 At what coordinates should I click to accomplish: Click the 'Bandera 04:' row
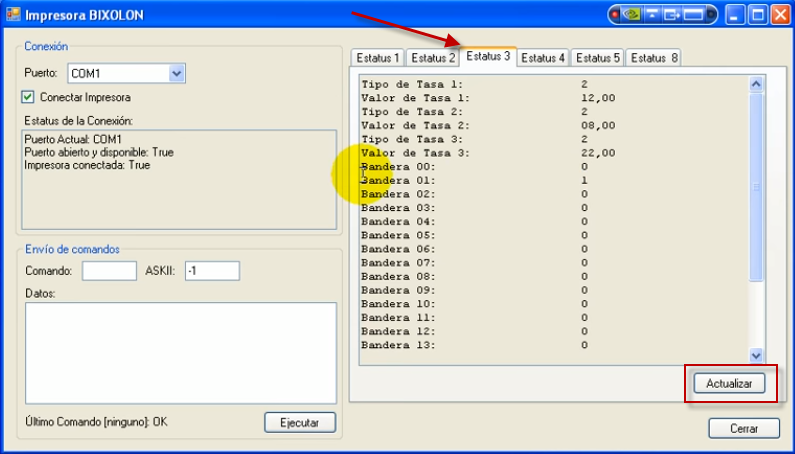[475, 221]
